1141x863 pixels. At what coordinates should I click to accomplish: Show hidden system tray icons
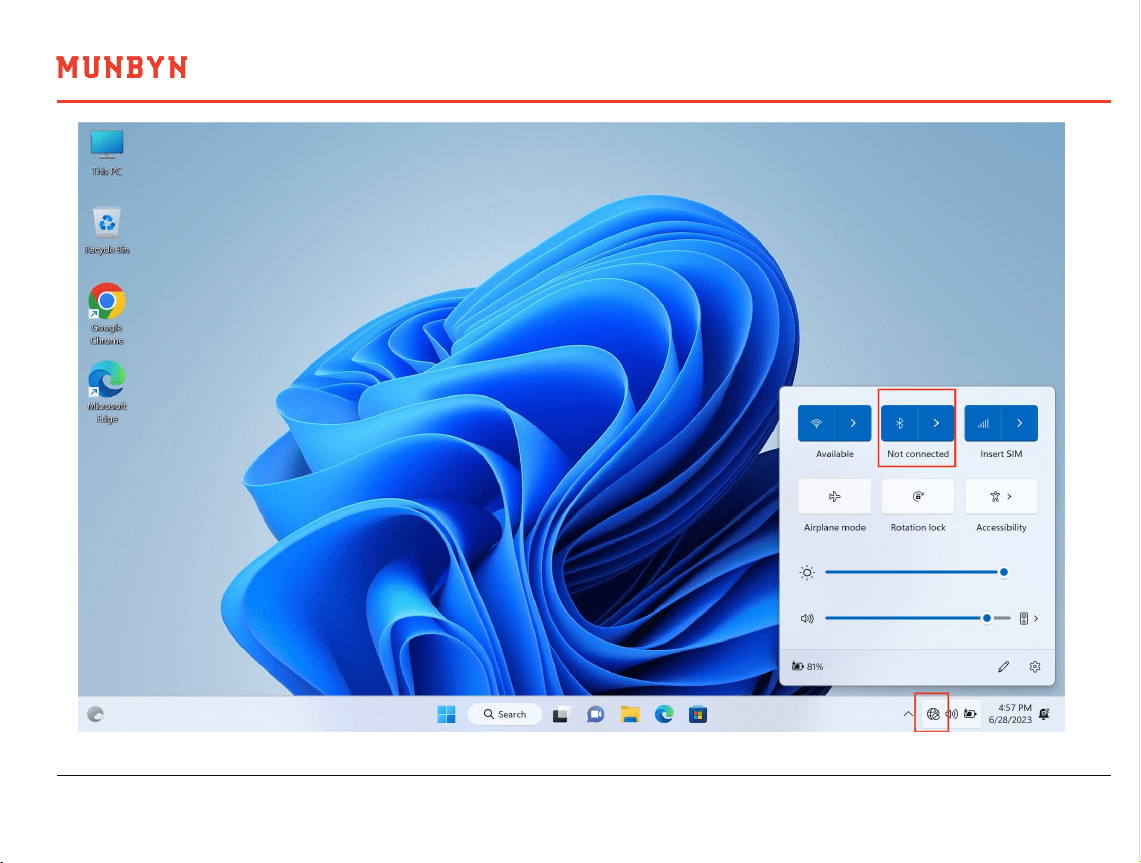[x=908, y=714]
